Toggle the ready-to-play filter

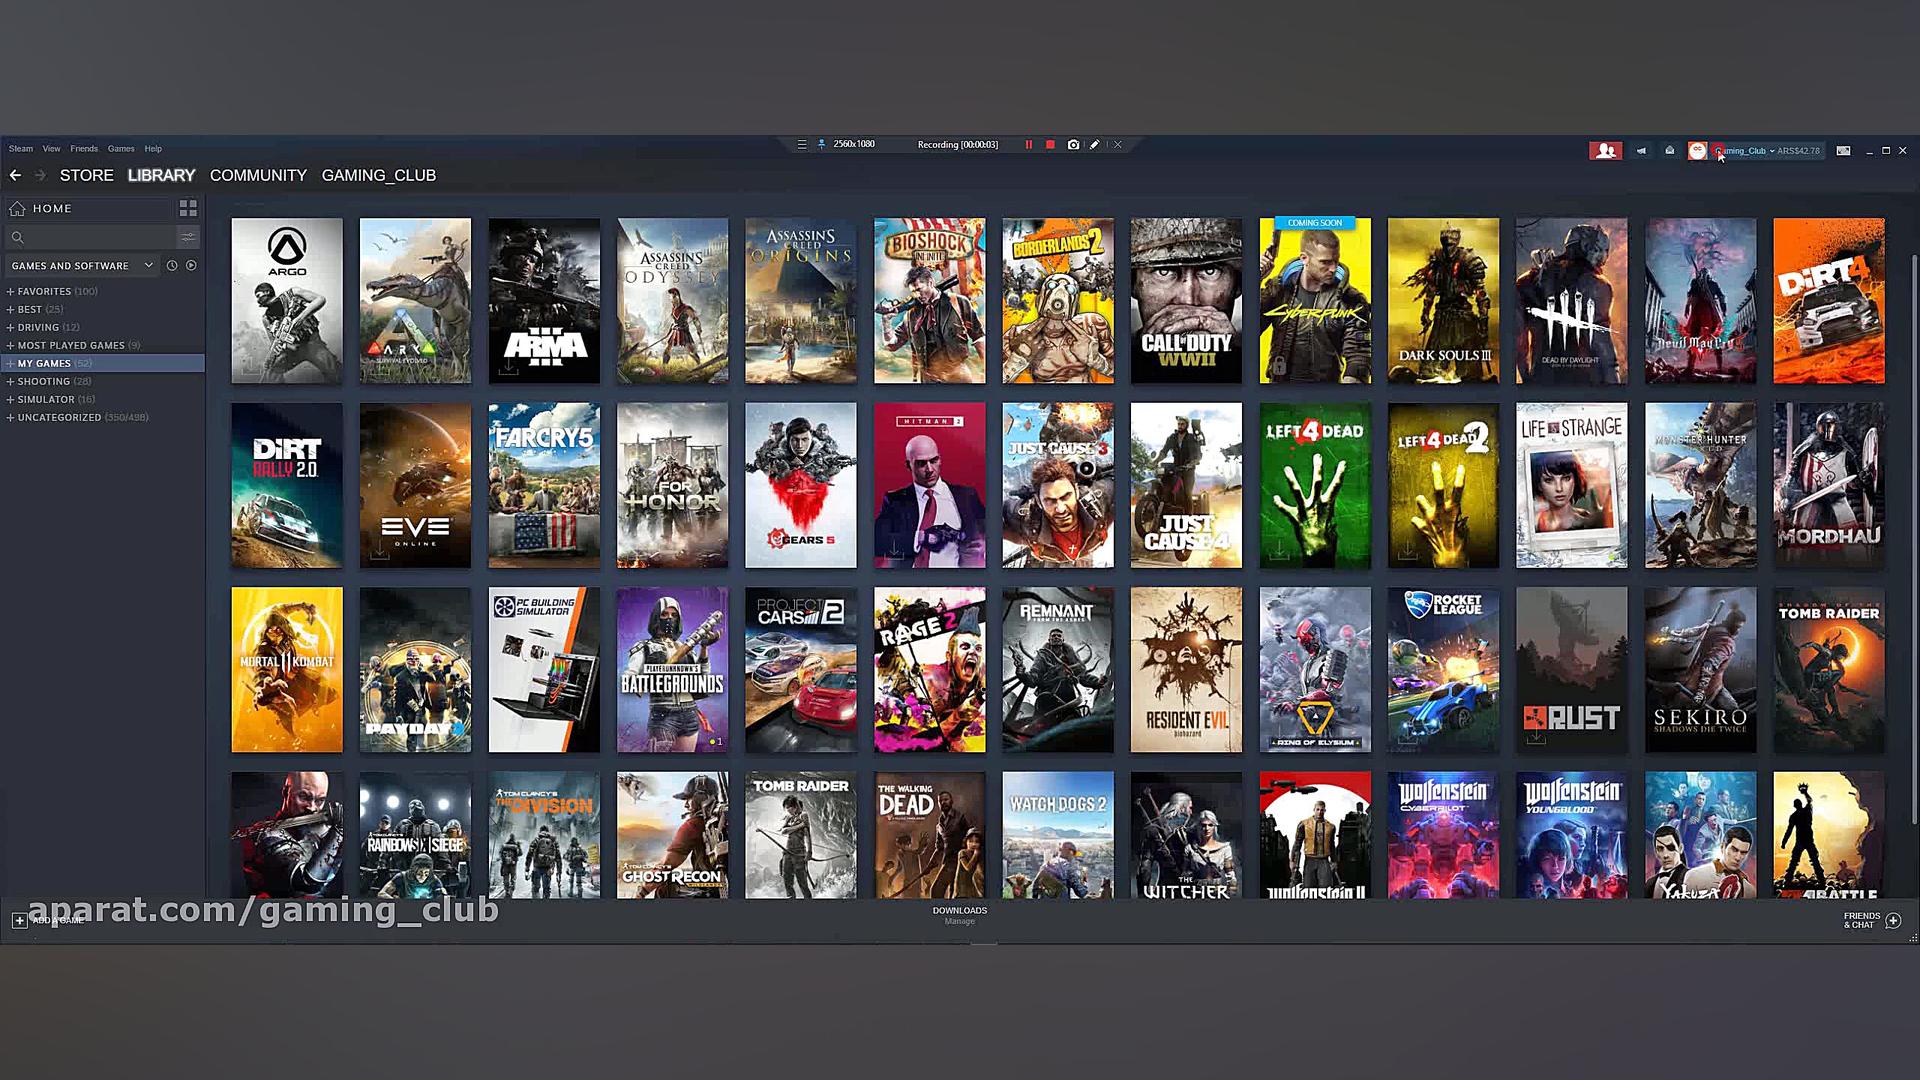191,265
